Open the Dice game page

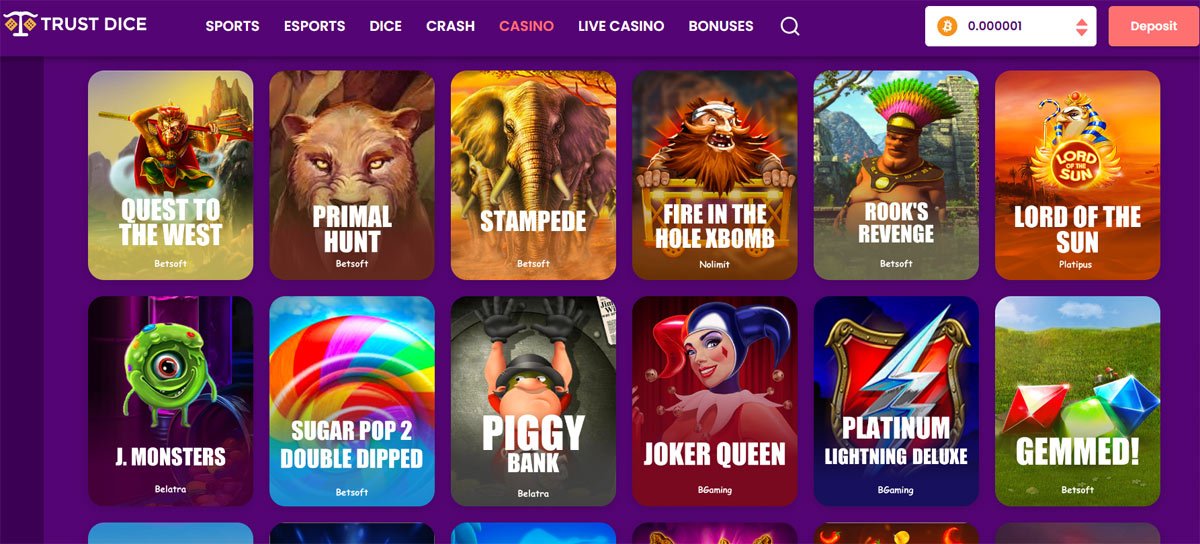click(x=385, y=26)
